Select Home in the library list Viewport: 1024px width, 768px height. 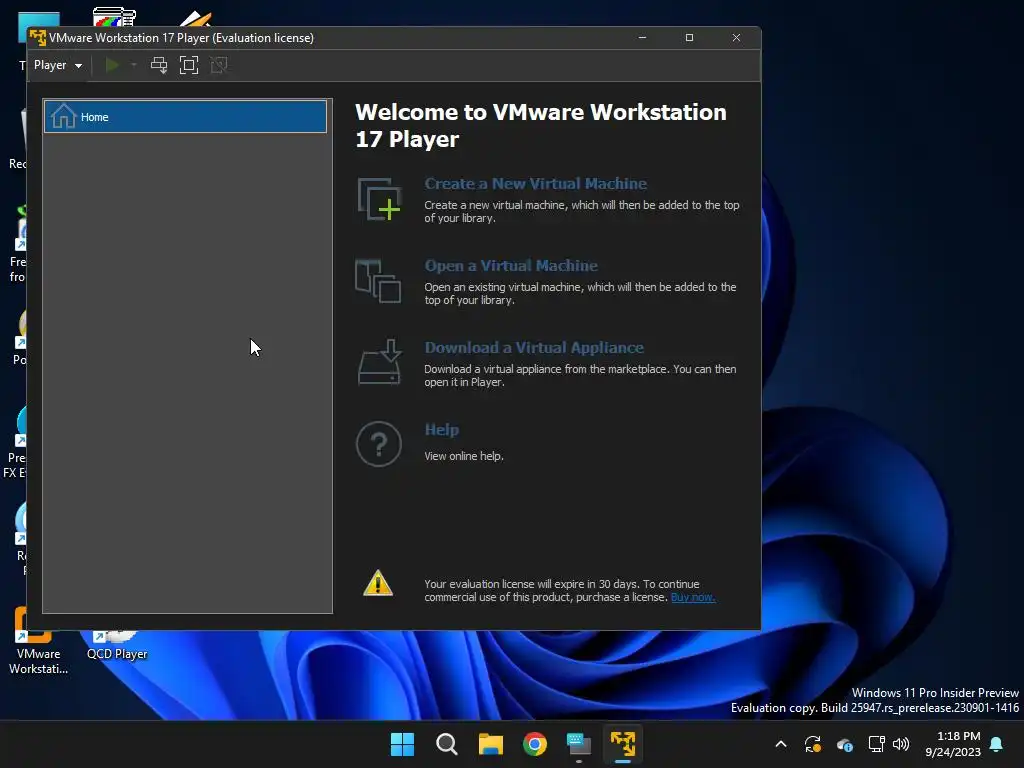[185, 117]
